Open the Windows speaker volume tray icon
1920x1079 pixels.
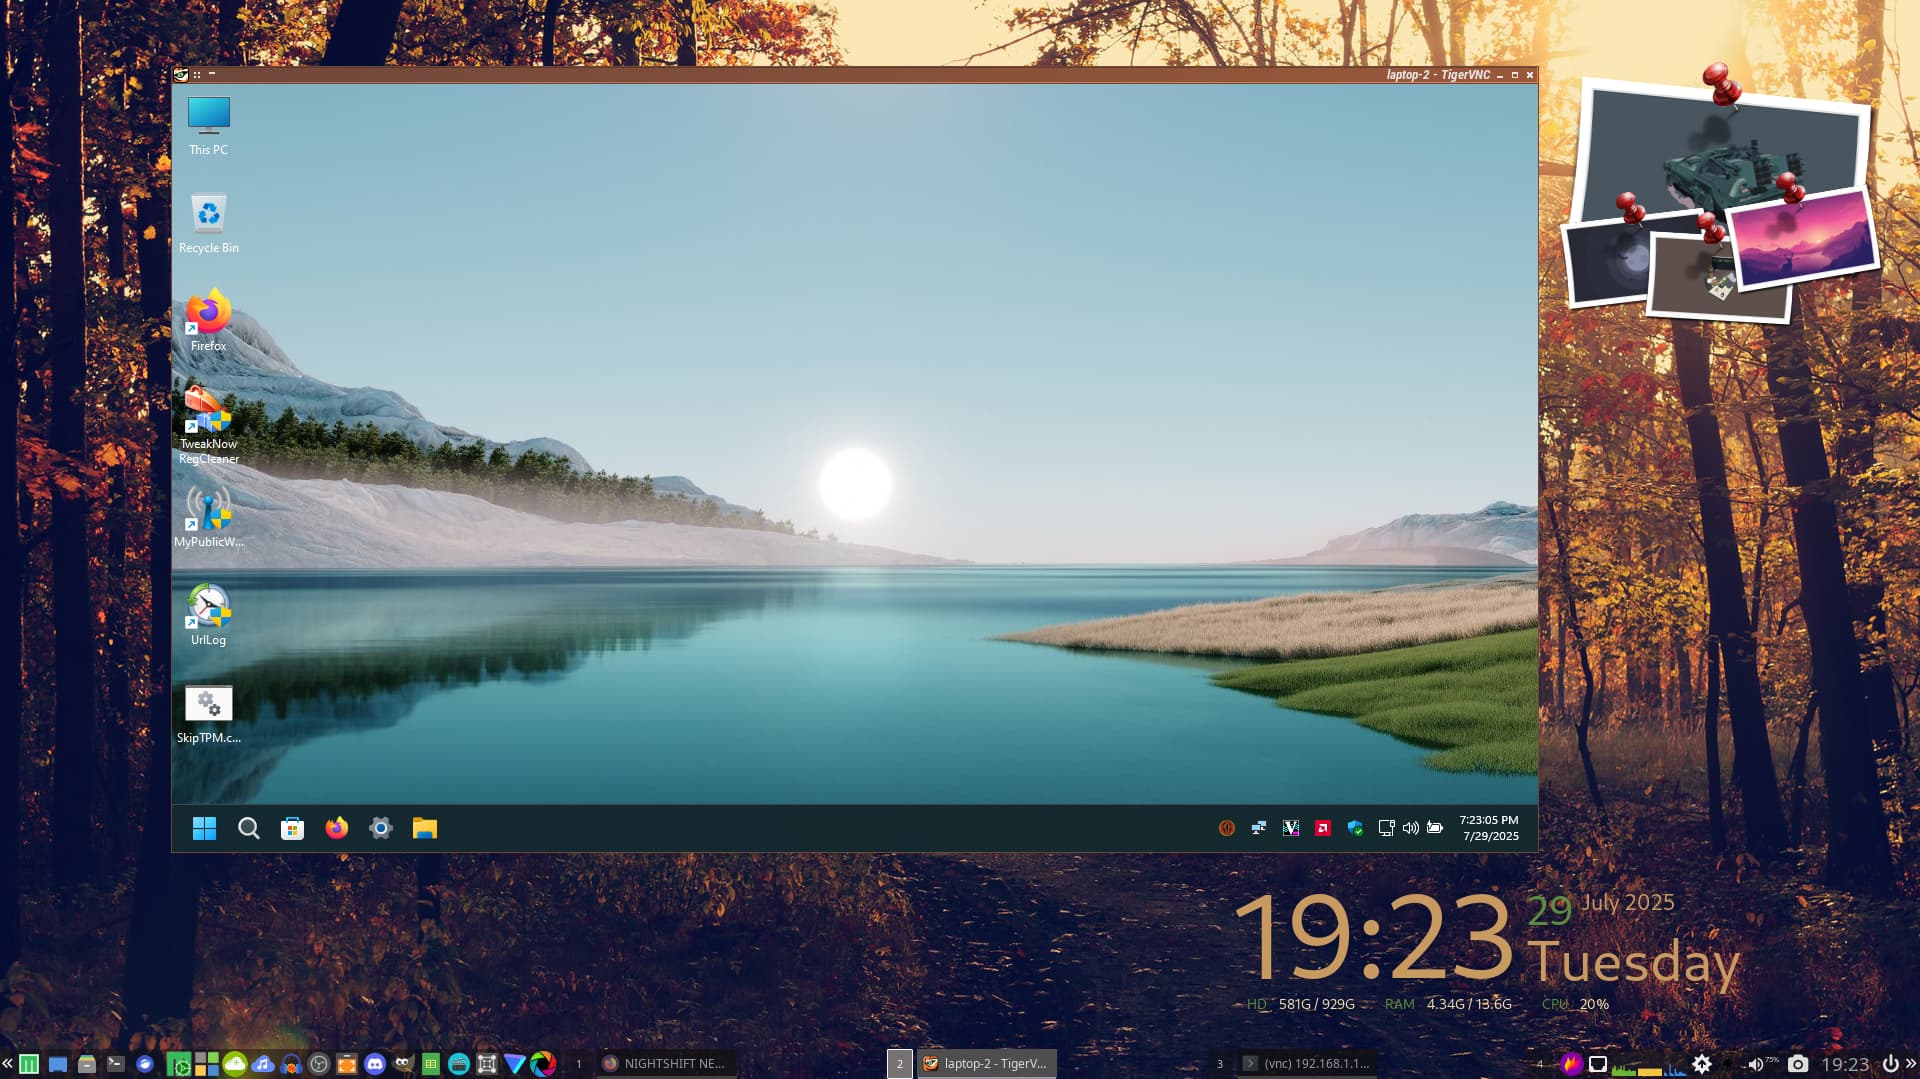coord(1410,828)
